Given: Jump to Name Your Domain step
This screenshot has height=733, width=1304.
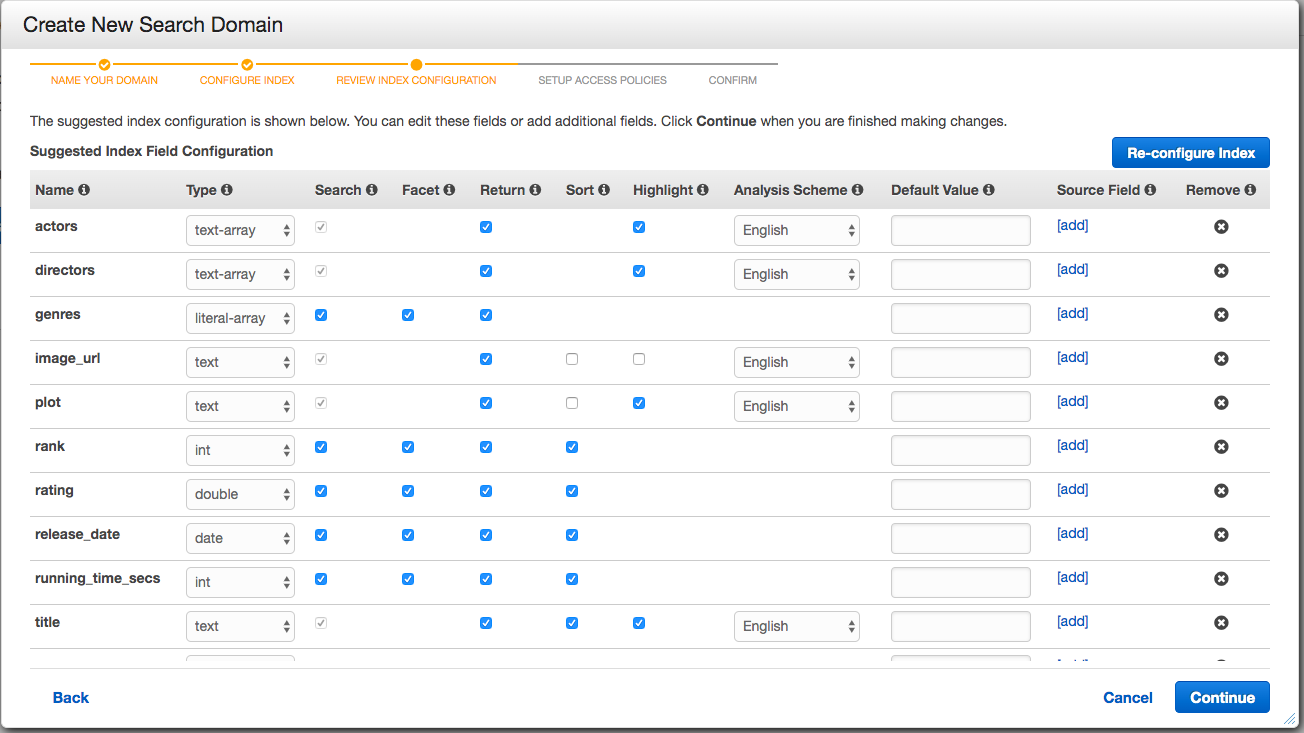Looking at the screenshot, I should coord(104,80).
